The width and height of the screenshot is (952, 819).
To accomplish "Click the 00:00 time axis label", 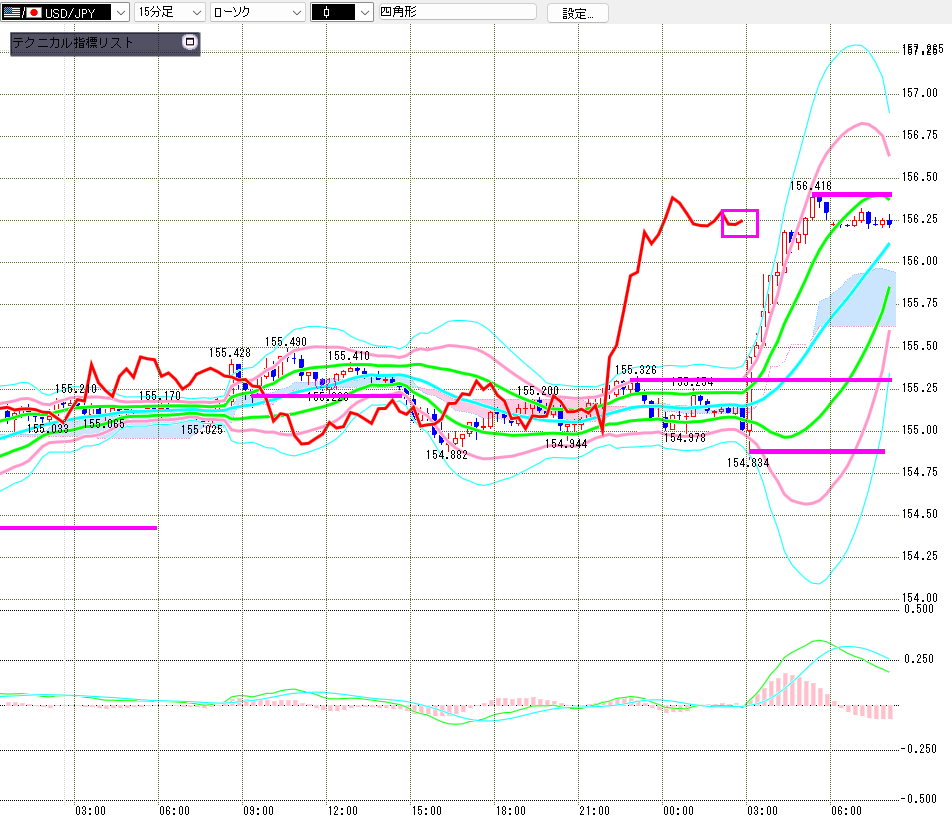I will [x=678, y=811].
